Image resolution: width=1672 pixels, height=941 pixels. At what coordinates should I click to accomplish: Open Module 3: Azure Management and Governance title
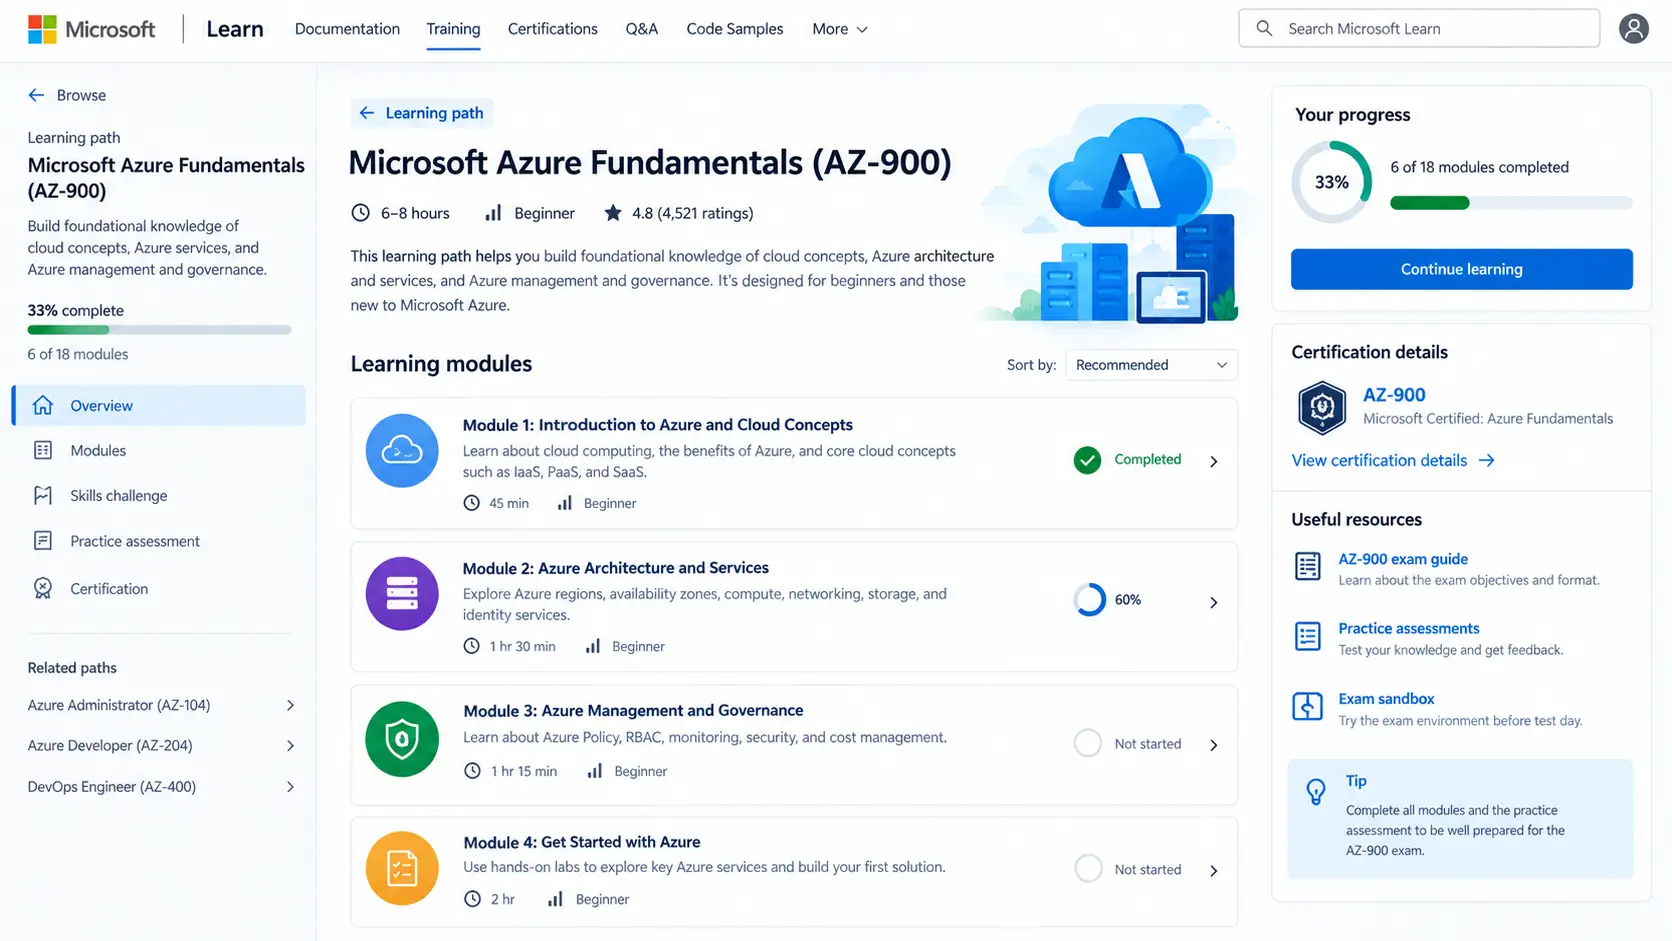point(633,710)
